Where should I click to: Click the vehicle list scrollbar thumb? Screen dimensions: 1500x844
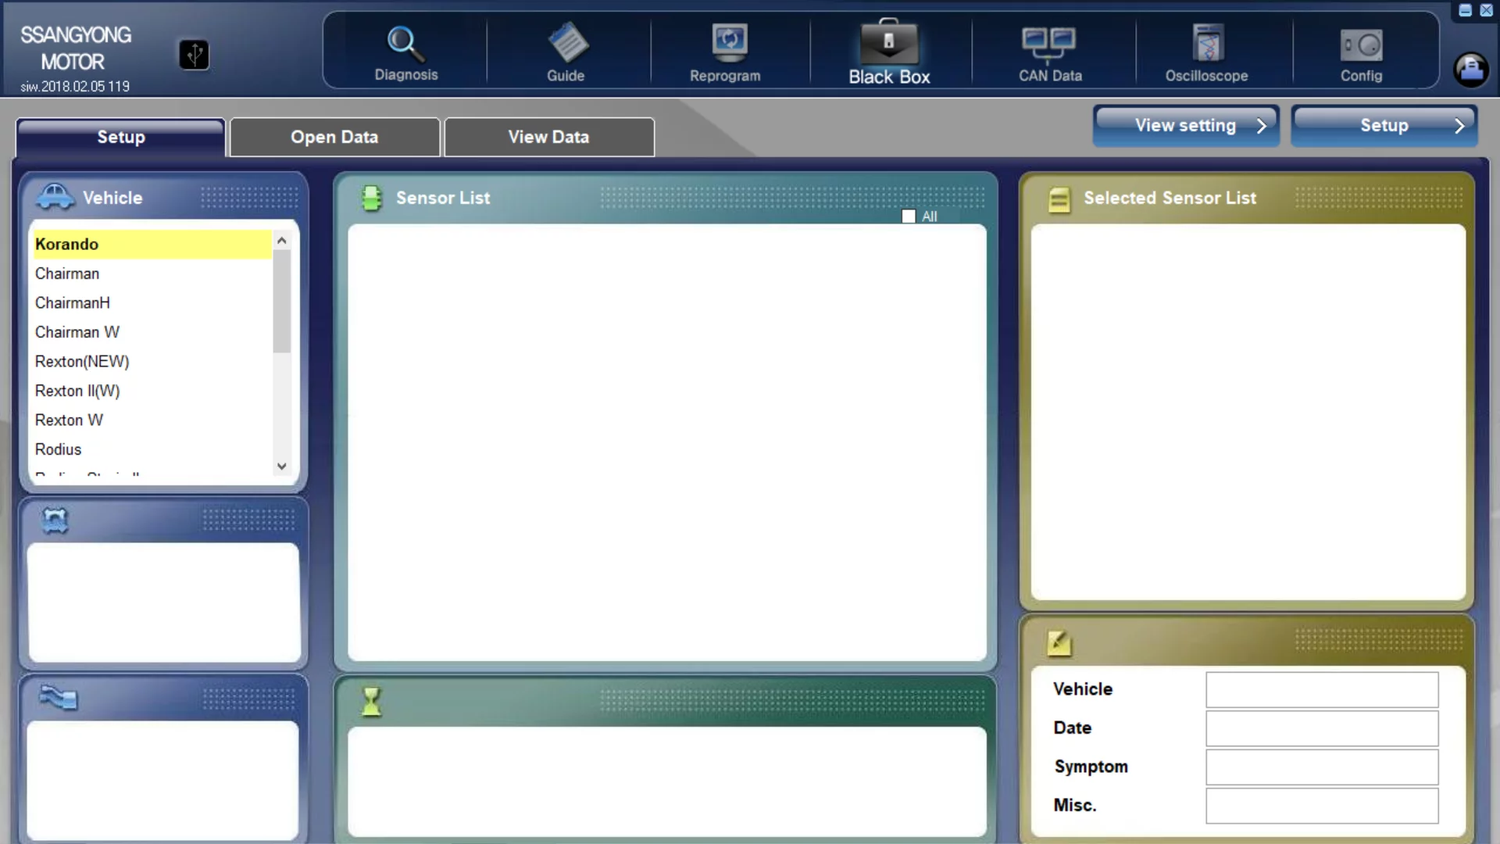(x=282, y=300)
